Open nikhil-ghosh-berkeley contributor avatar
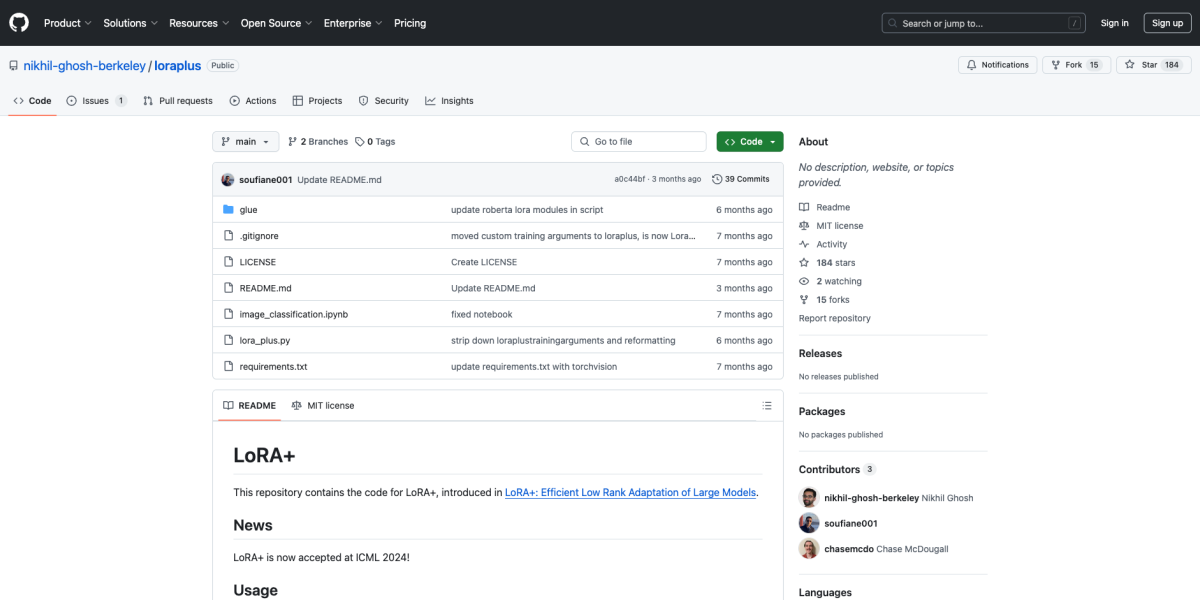The height and width of the screenshot is (600, 1200). click(809, 498)
